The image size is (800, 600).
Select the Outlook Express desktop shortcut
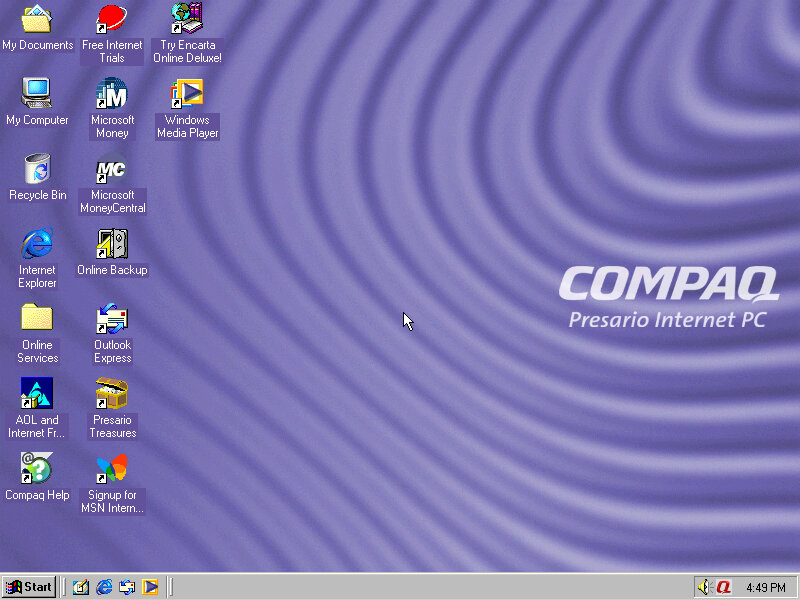(112, 319)
